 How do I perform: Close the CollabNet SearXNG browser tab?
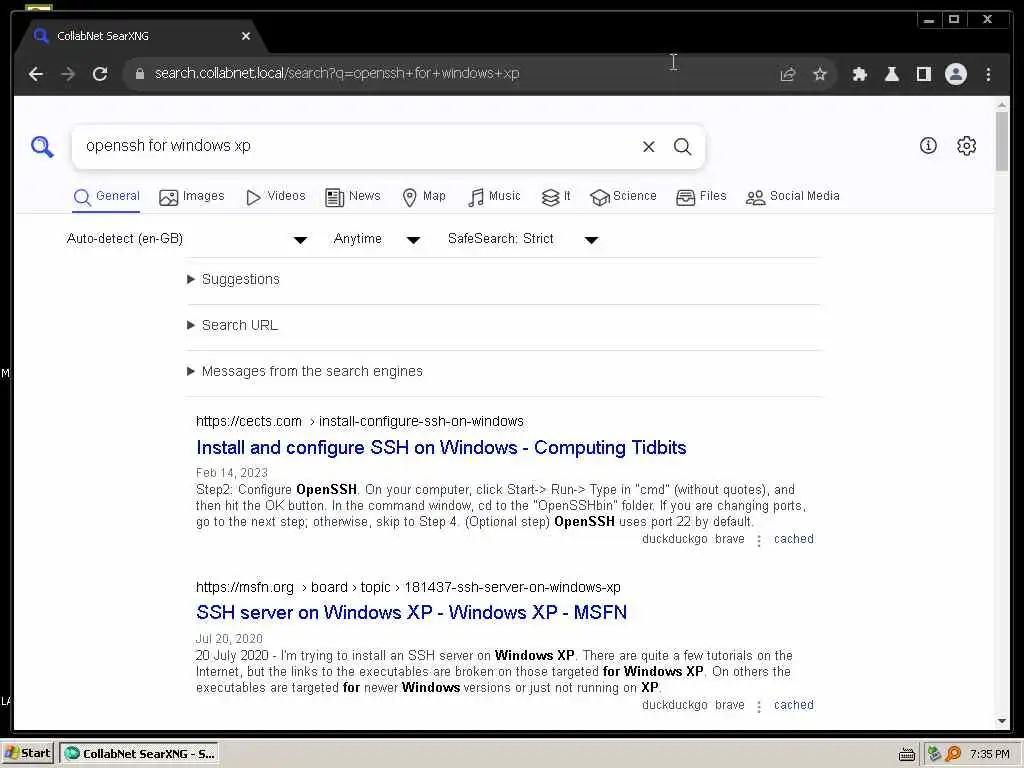pyautogui.click(x=246, y=36)
